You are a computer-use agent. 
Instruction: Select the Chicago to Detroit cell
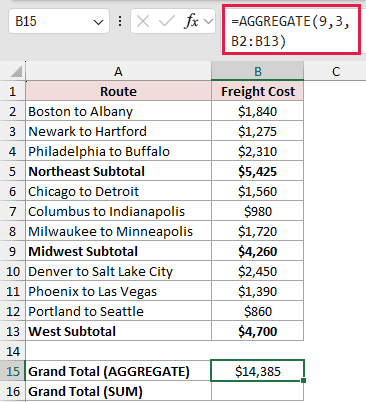[118, 191]
